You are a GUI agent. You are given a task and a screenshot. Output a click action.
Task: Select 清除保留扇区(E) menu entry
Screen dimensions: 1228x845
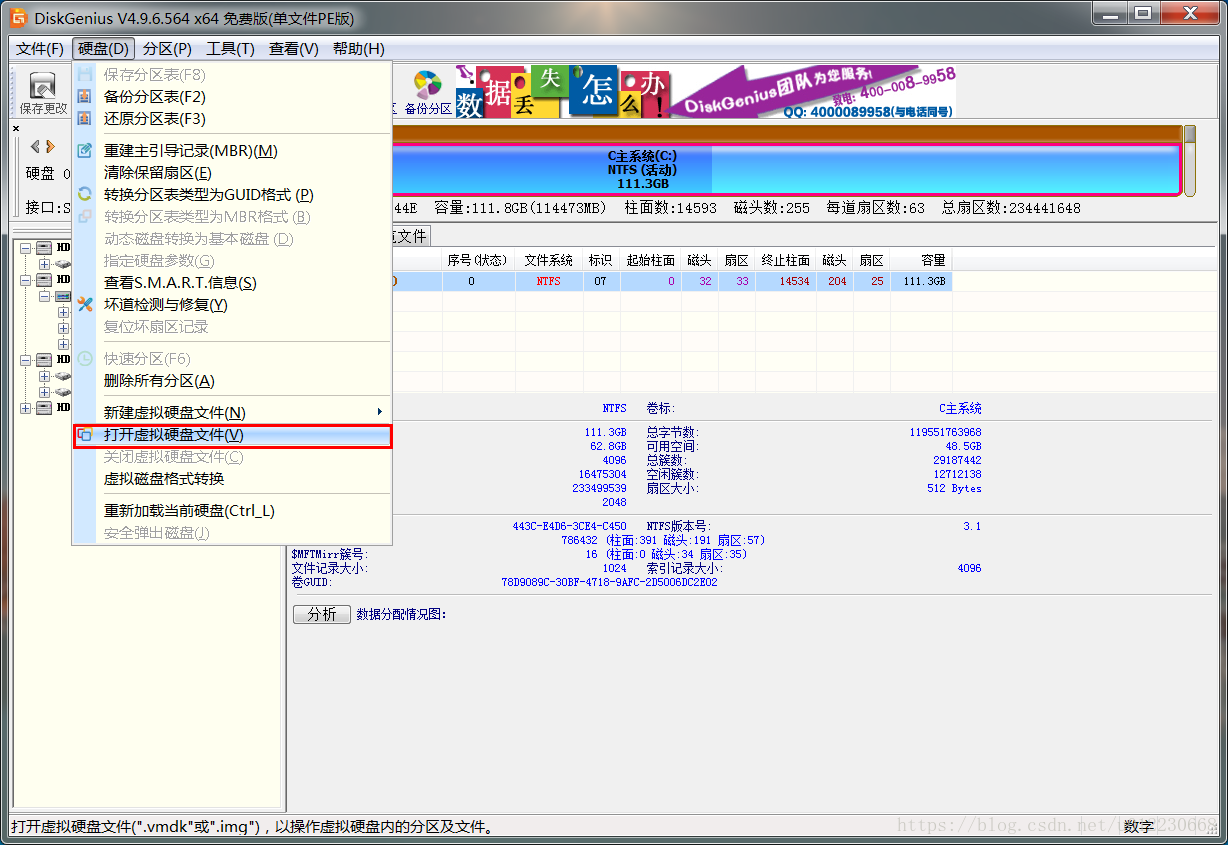coord(232,173)
